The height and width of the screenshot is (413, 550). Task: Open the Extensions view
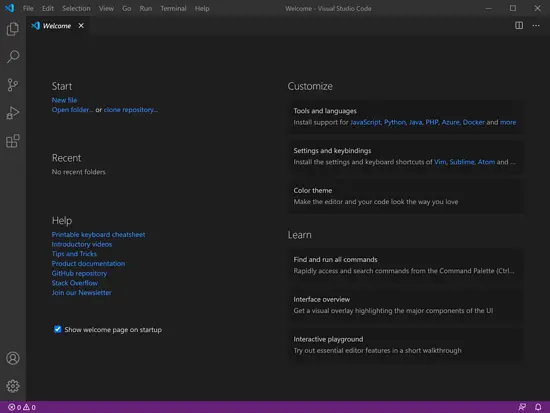[x=13, y=141]
